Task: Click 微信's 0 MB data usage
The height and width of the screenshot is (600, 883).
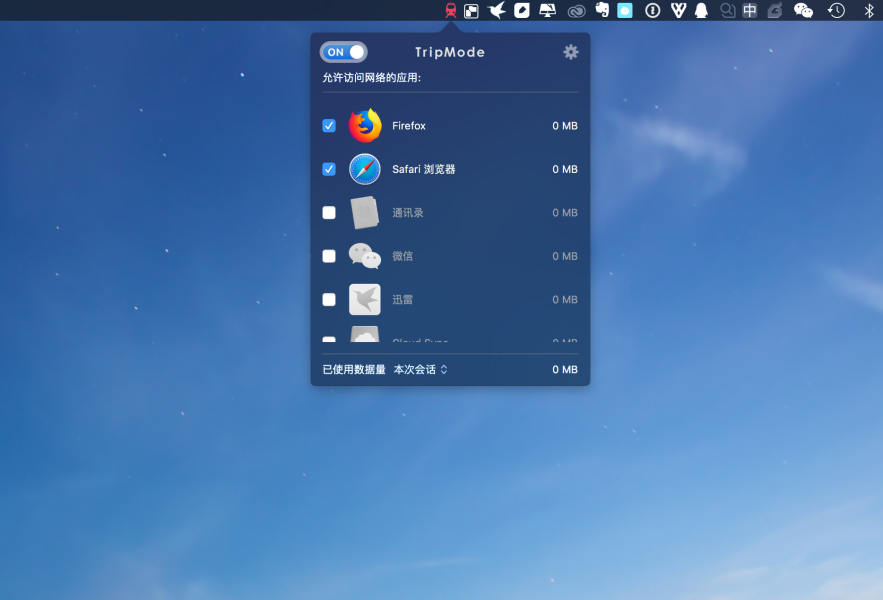Action: tap(565, 256)
